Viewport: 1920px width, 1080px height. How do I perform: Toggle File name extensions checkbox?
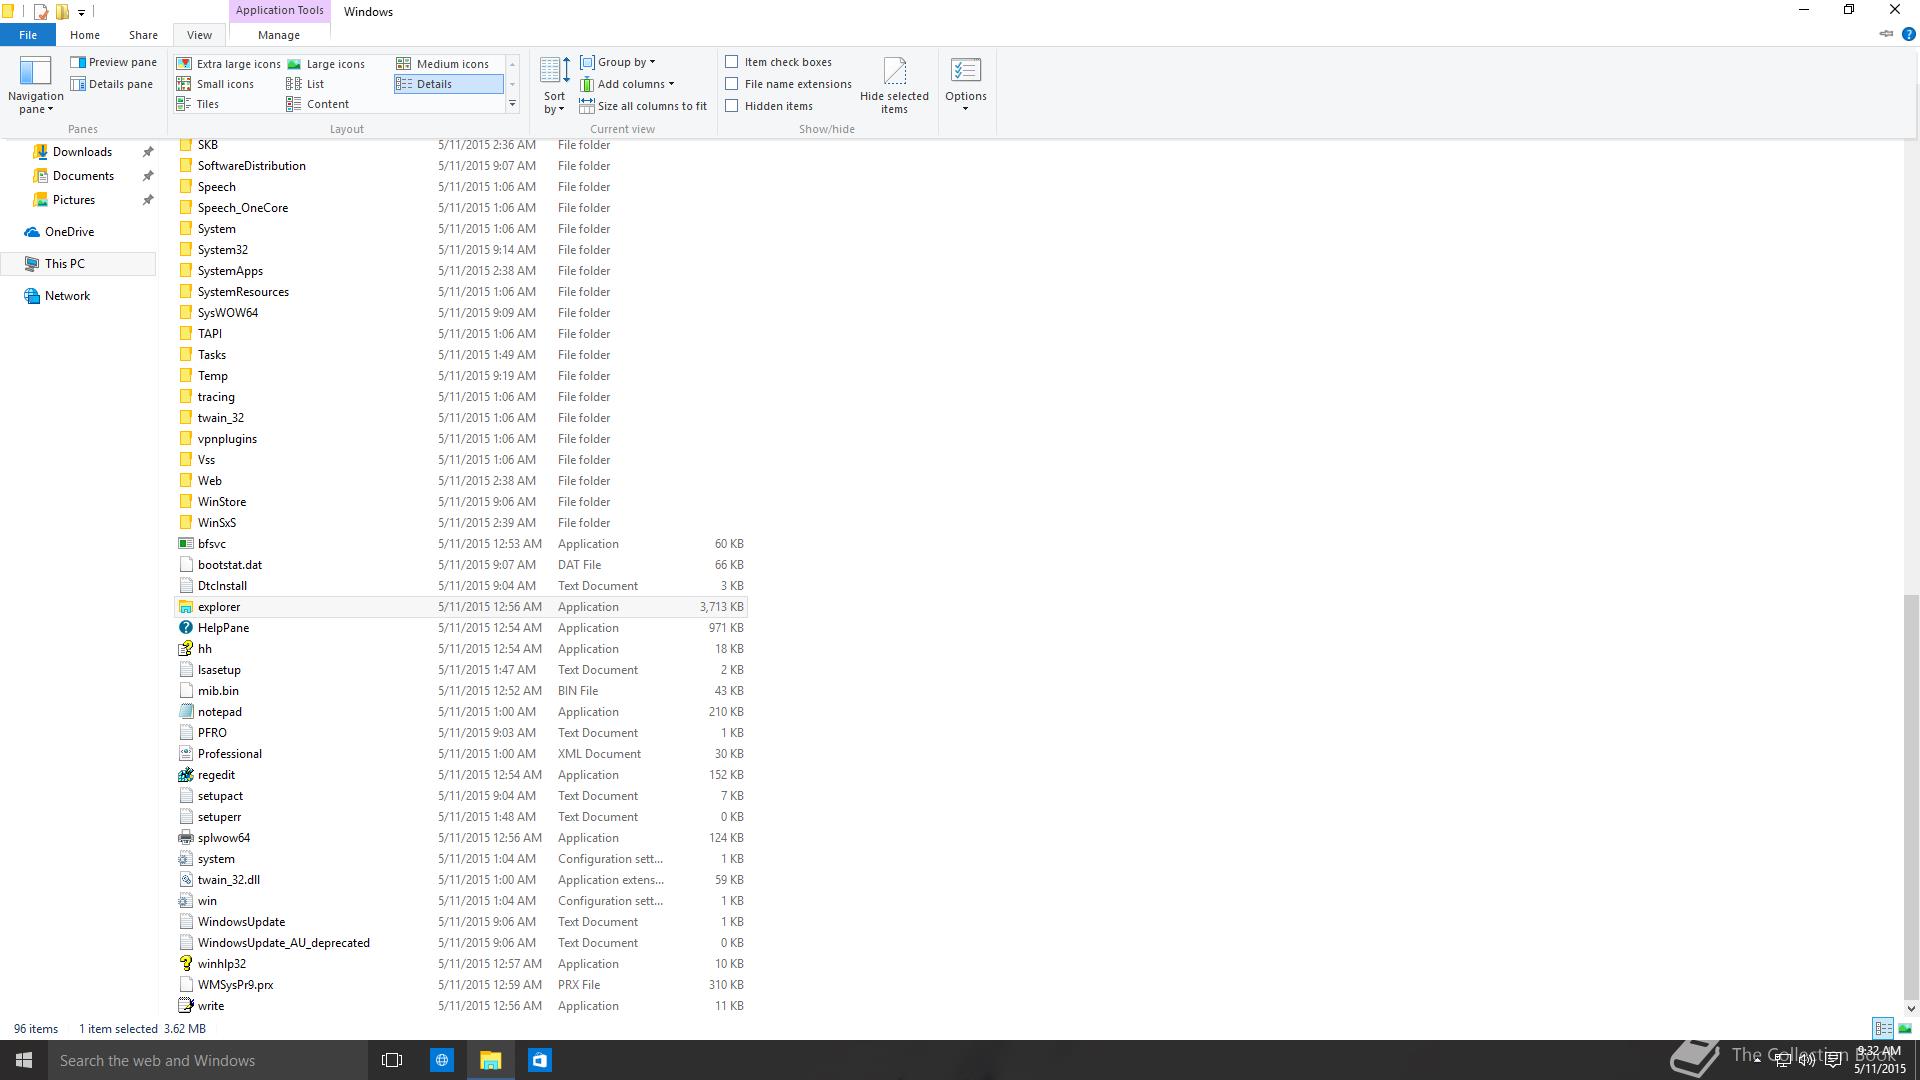732,84
